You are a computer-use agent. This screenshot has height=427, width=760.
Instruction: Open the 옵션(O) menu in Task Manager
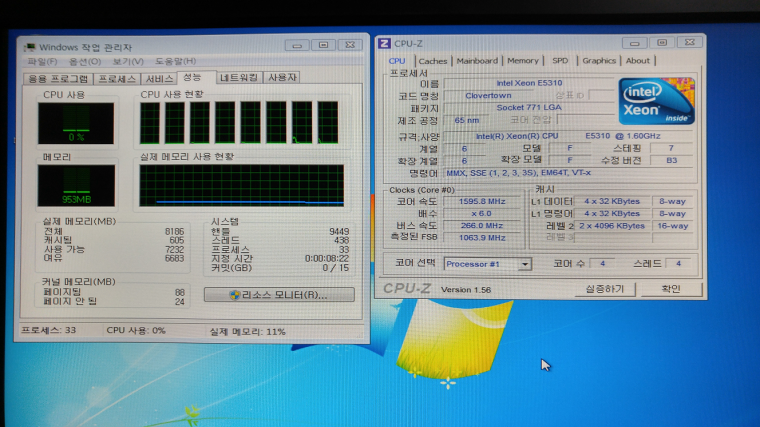[x=85, y=62]
